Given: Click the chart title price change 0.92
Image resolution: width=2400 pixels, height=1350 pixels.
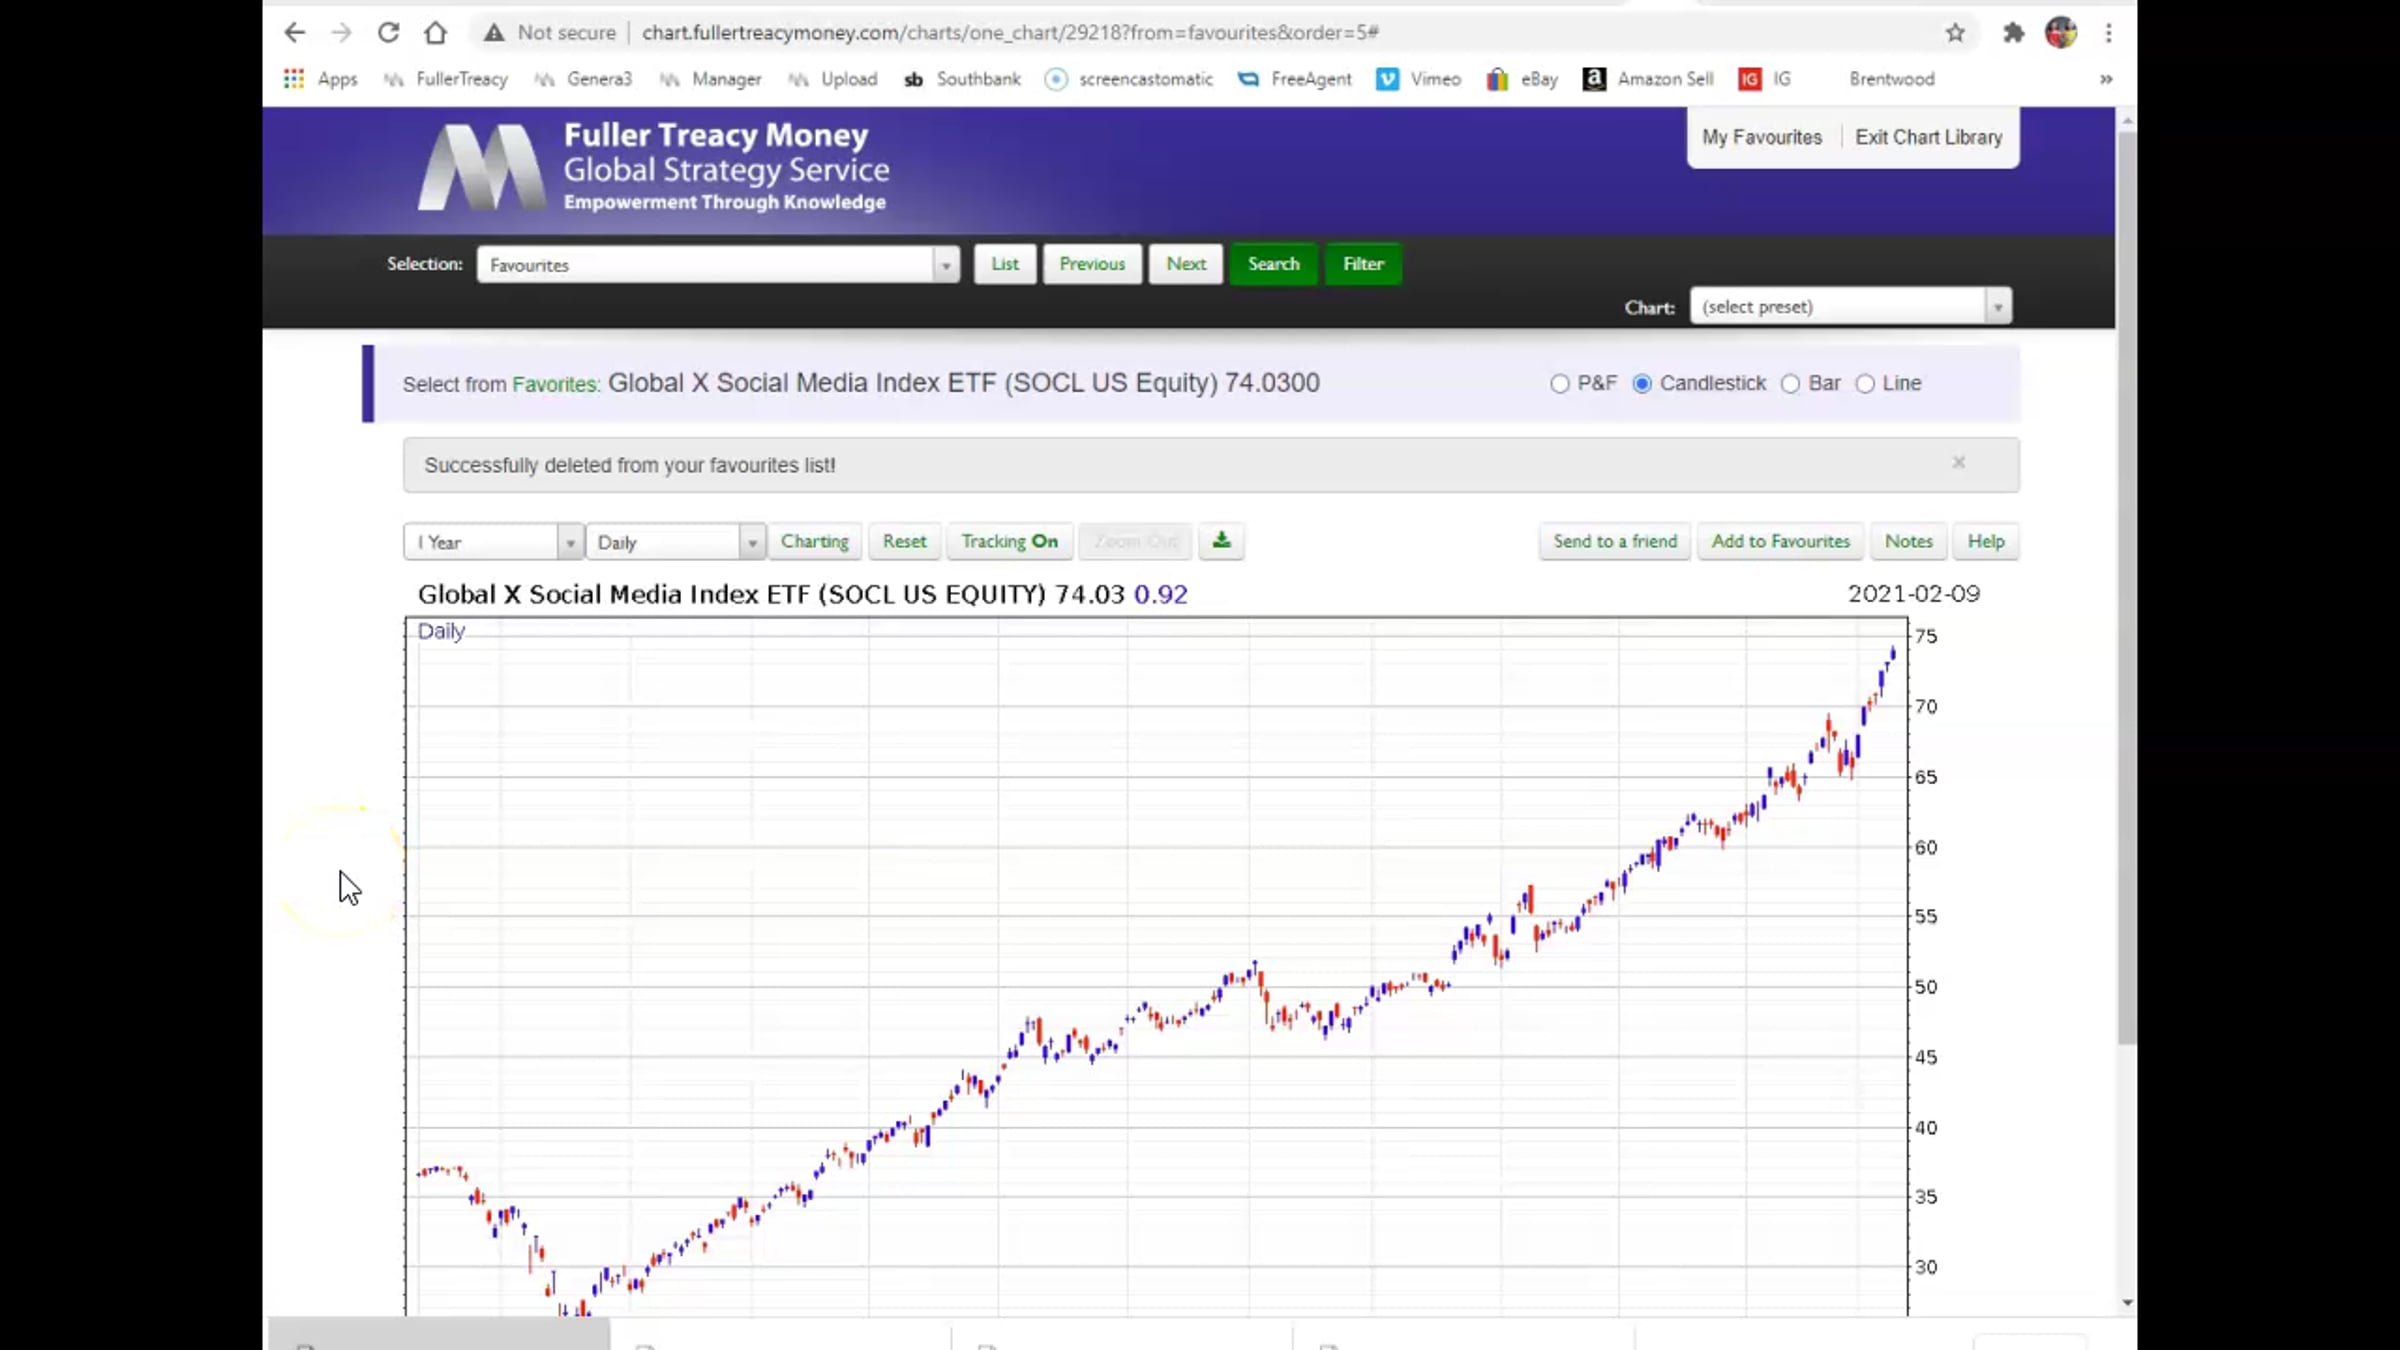Looking at the screenshot, I should point(1161,595).
